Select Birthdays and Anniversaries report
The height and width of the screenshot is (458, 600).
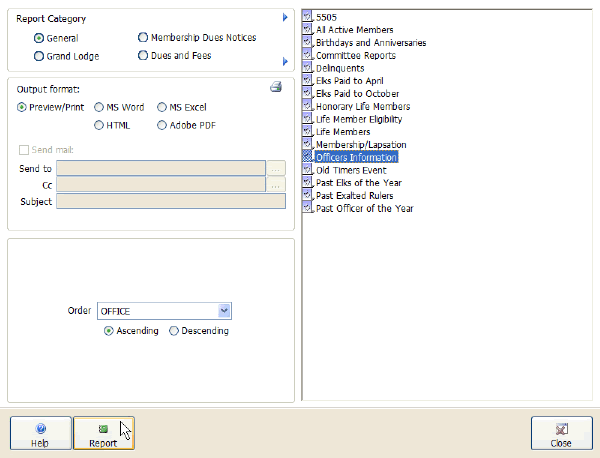(370, 43)
